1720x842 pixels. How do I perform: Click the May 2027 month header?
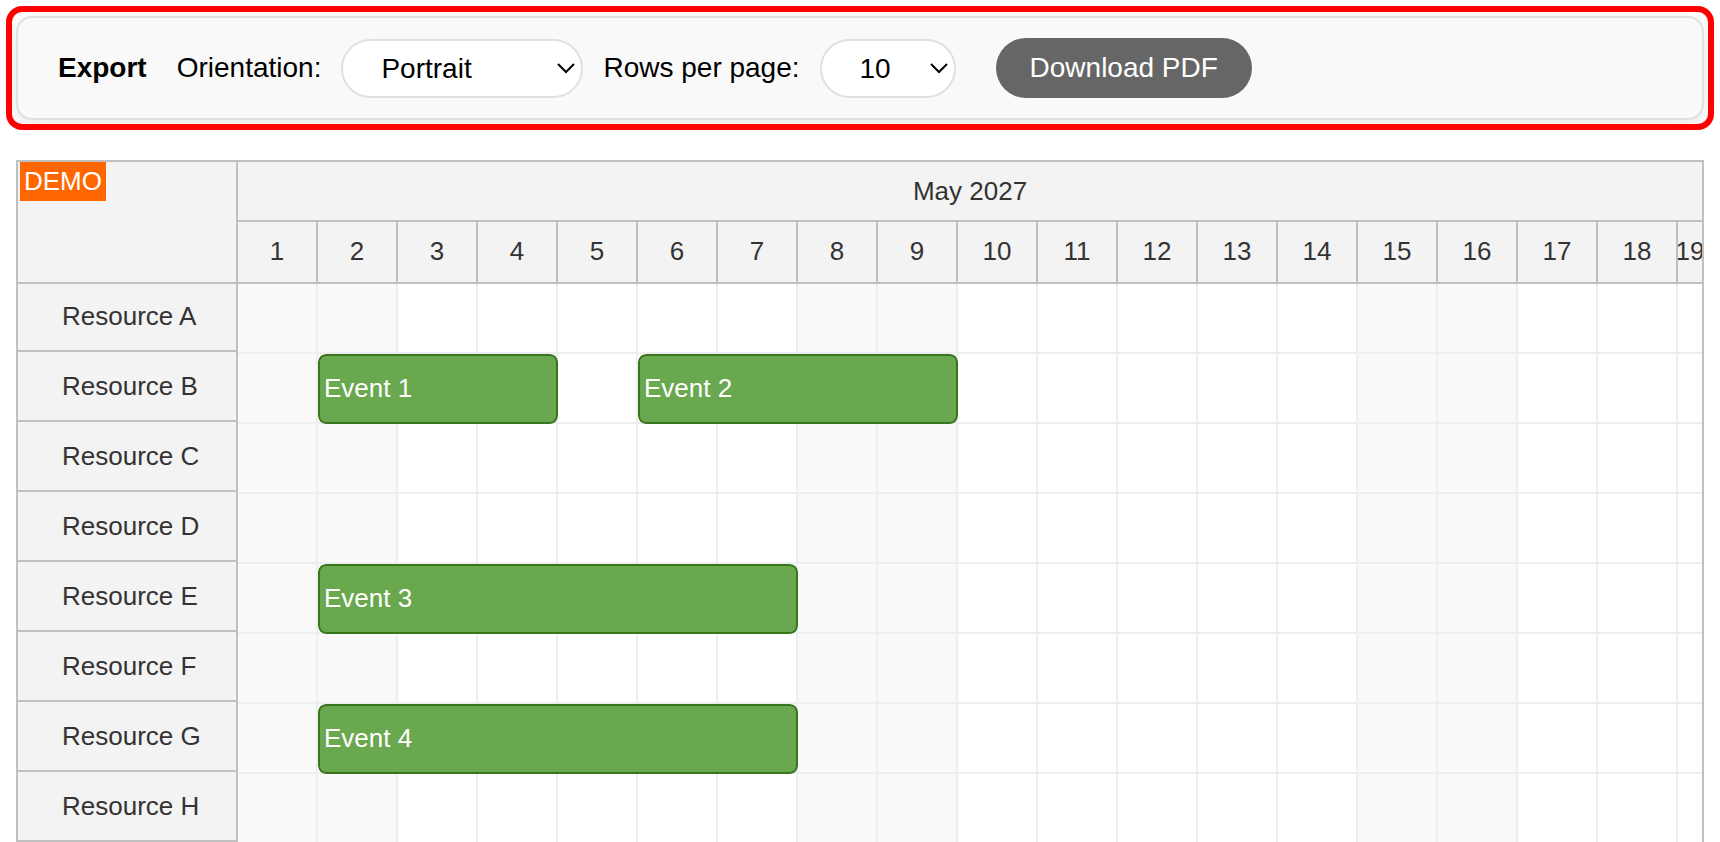(x=970, y=191)
